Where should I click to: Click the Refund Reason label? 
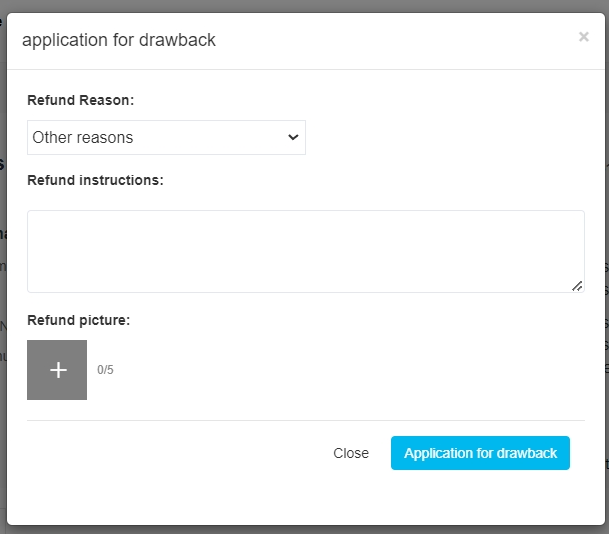point(80,100)
